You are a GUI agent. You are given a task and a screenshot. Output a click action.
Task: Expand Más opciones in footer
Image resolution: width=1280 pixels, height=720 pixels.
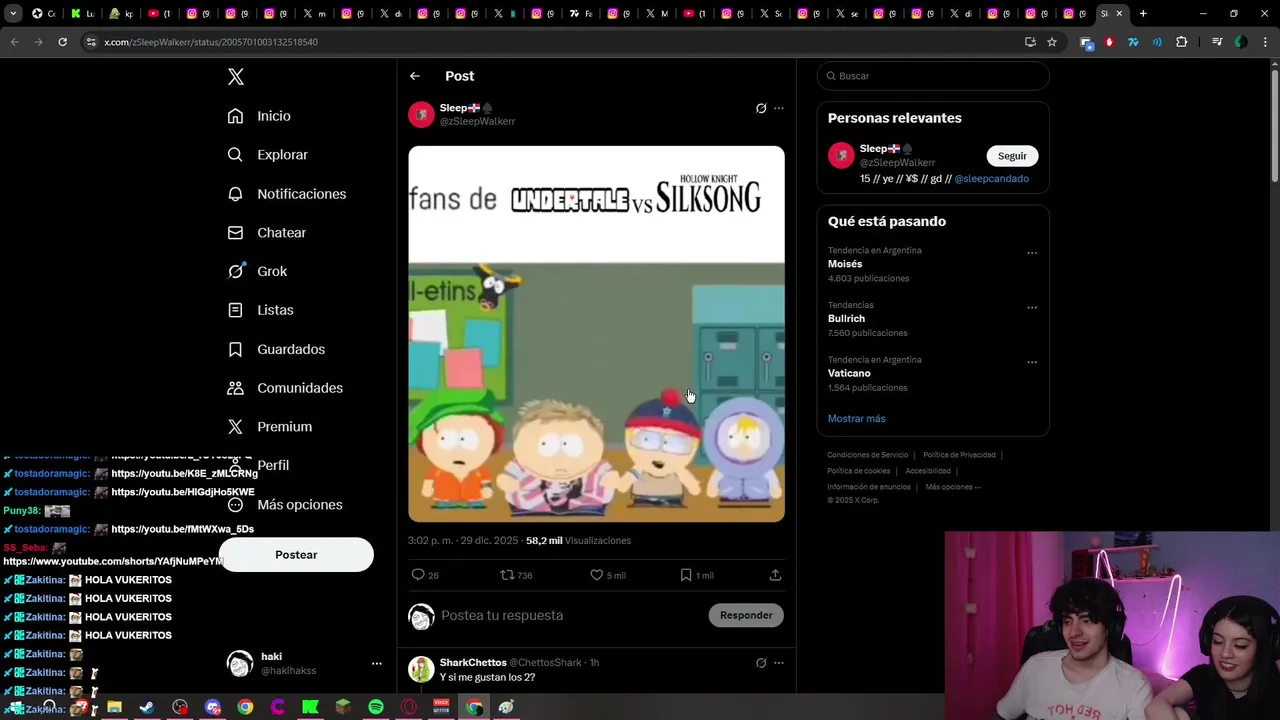coord(953,487)
